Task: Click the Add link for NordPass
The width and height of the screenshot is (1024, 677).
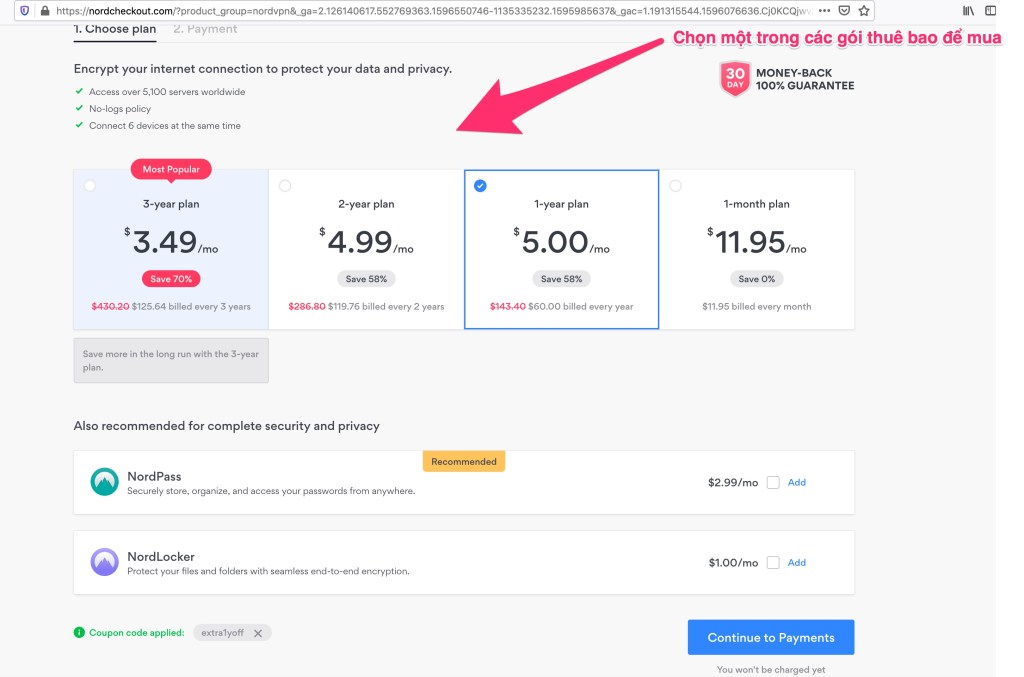Action: [x=797, y=482]
